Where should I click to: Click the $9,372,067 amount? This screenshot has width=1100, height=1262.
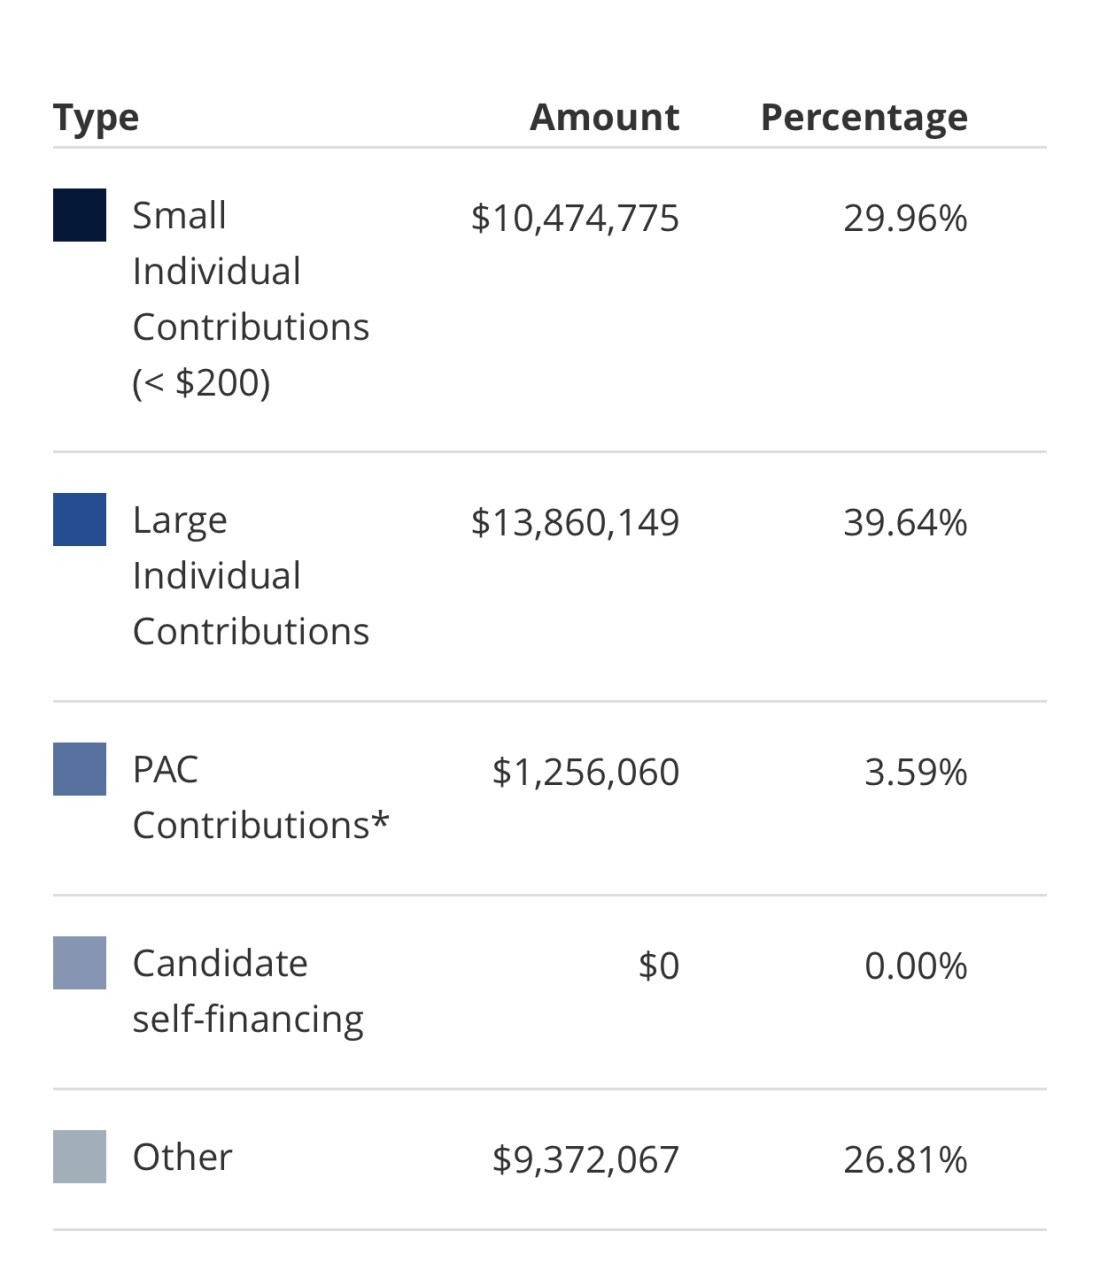point(585,1160)
